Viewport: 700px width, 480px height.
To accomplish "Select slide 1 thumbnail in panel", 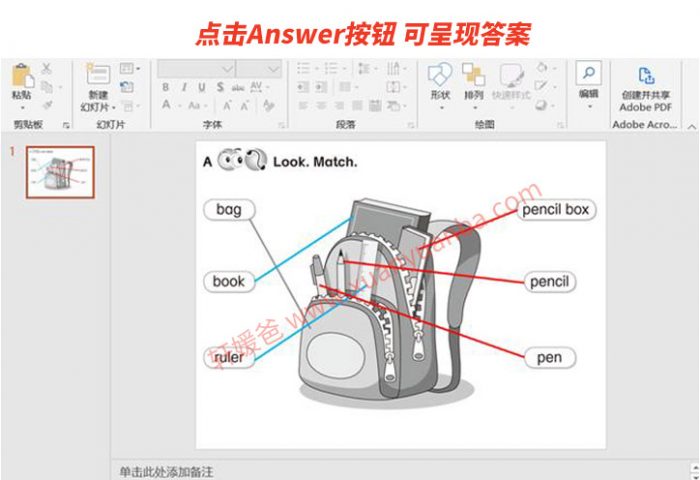I will pos(60,173).
